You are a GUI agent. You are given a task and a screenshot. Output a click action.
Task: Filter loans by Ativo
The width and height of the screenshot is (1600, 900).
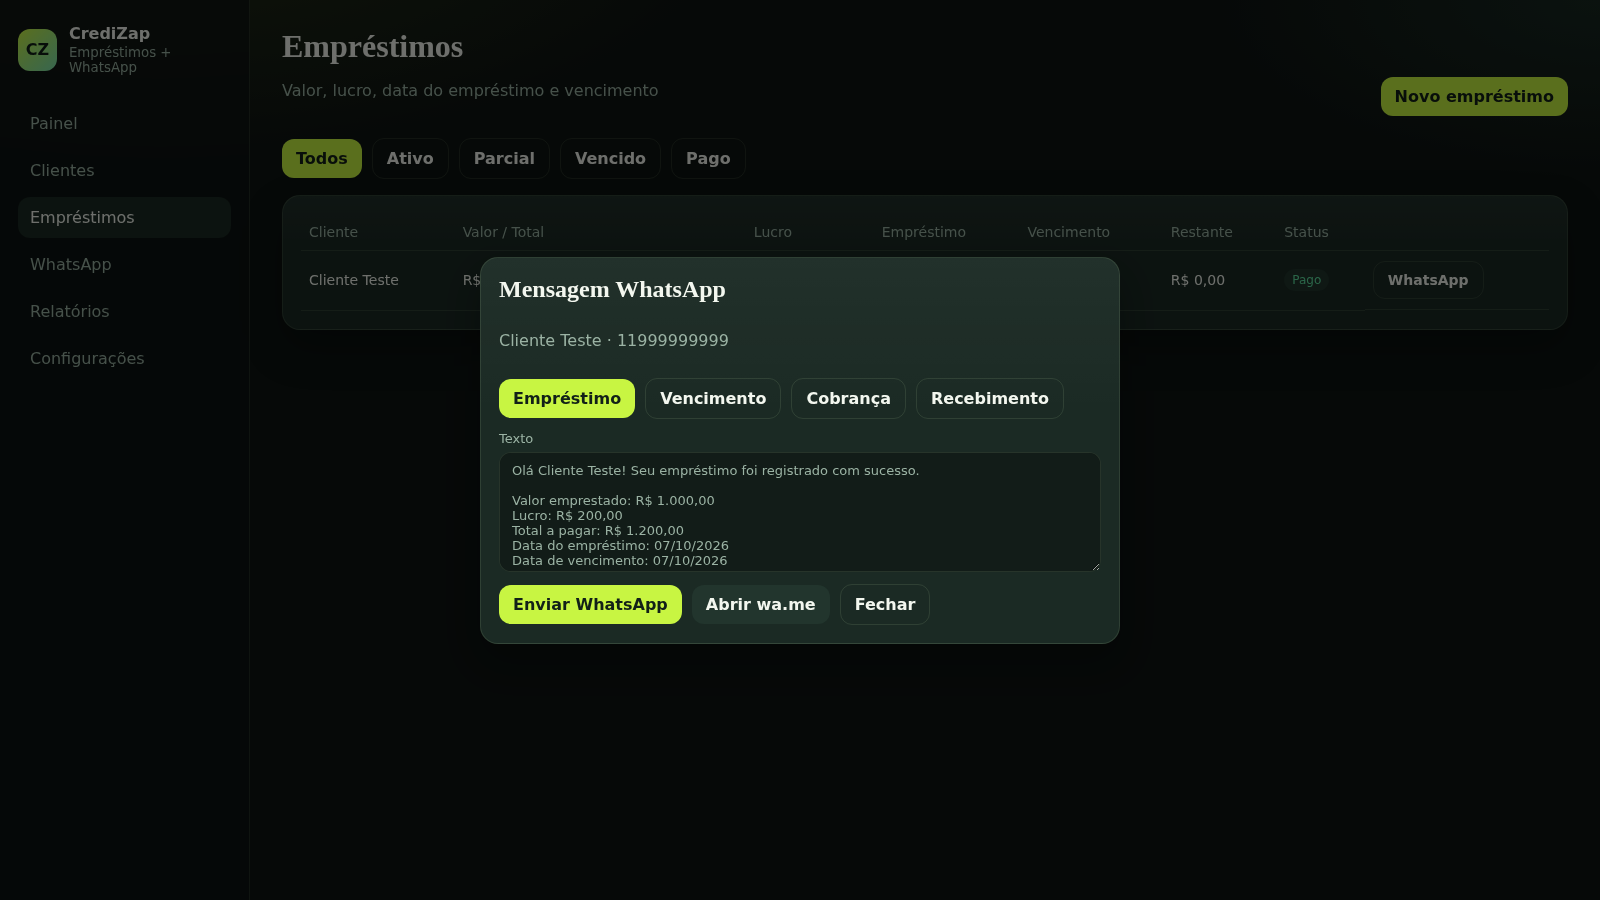pos(410,158)
